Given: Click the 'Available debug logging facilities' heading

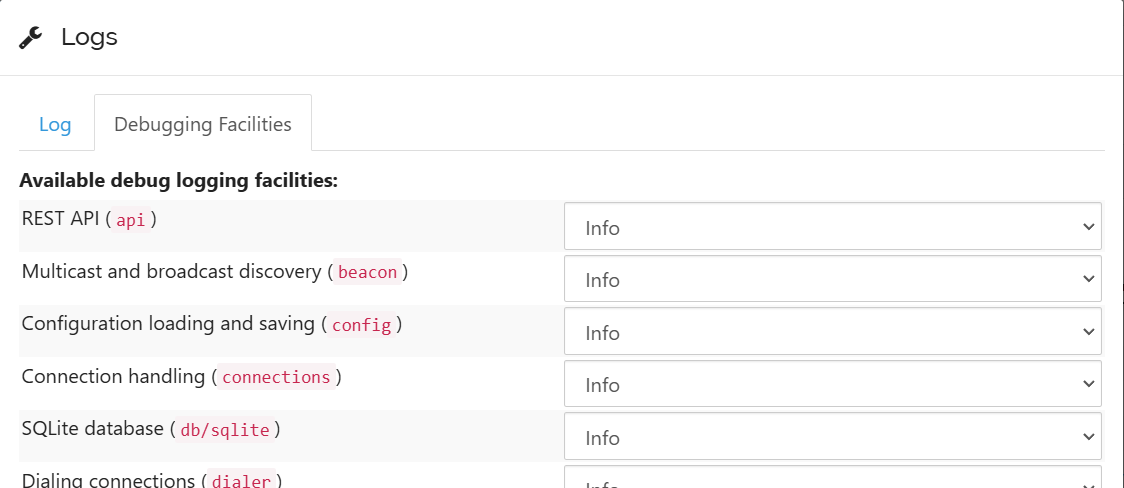Looking at the screenshot, I should pos(179,181).
